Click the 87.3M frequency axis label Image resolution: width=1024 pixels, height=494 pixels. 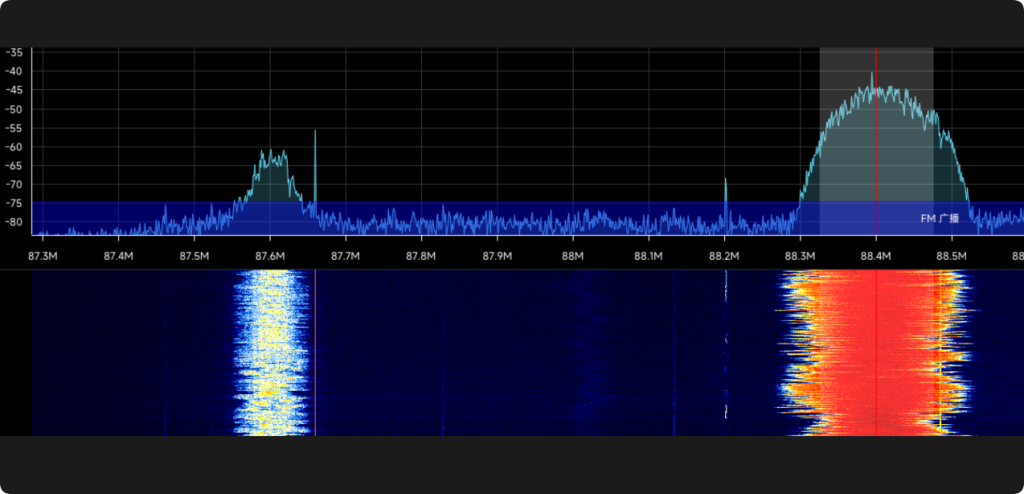pos(43,256)
